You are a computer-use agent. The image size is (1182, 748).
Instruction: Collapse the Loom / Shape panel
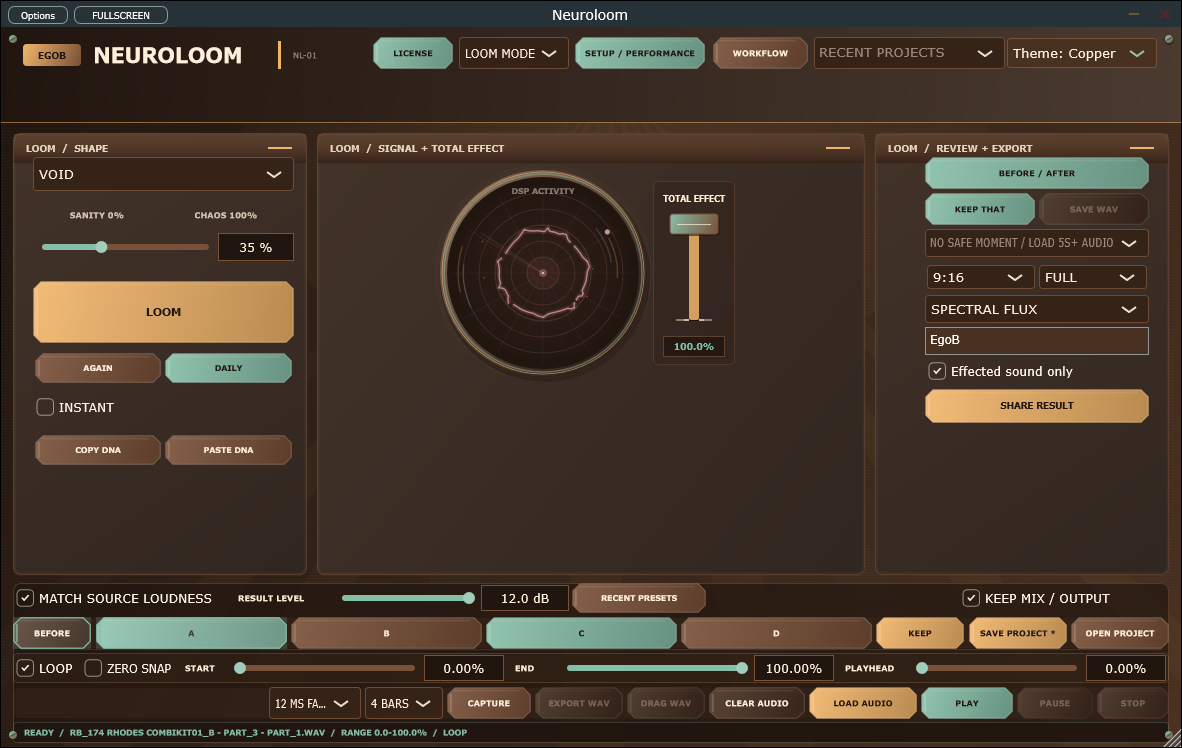point(280,148)
